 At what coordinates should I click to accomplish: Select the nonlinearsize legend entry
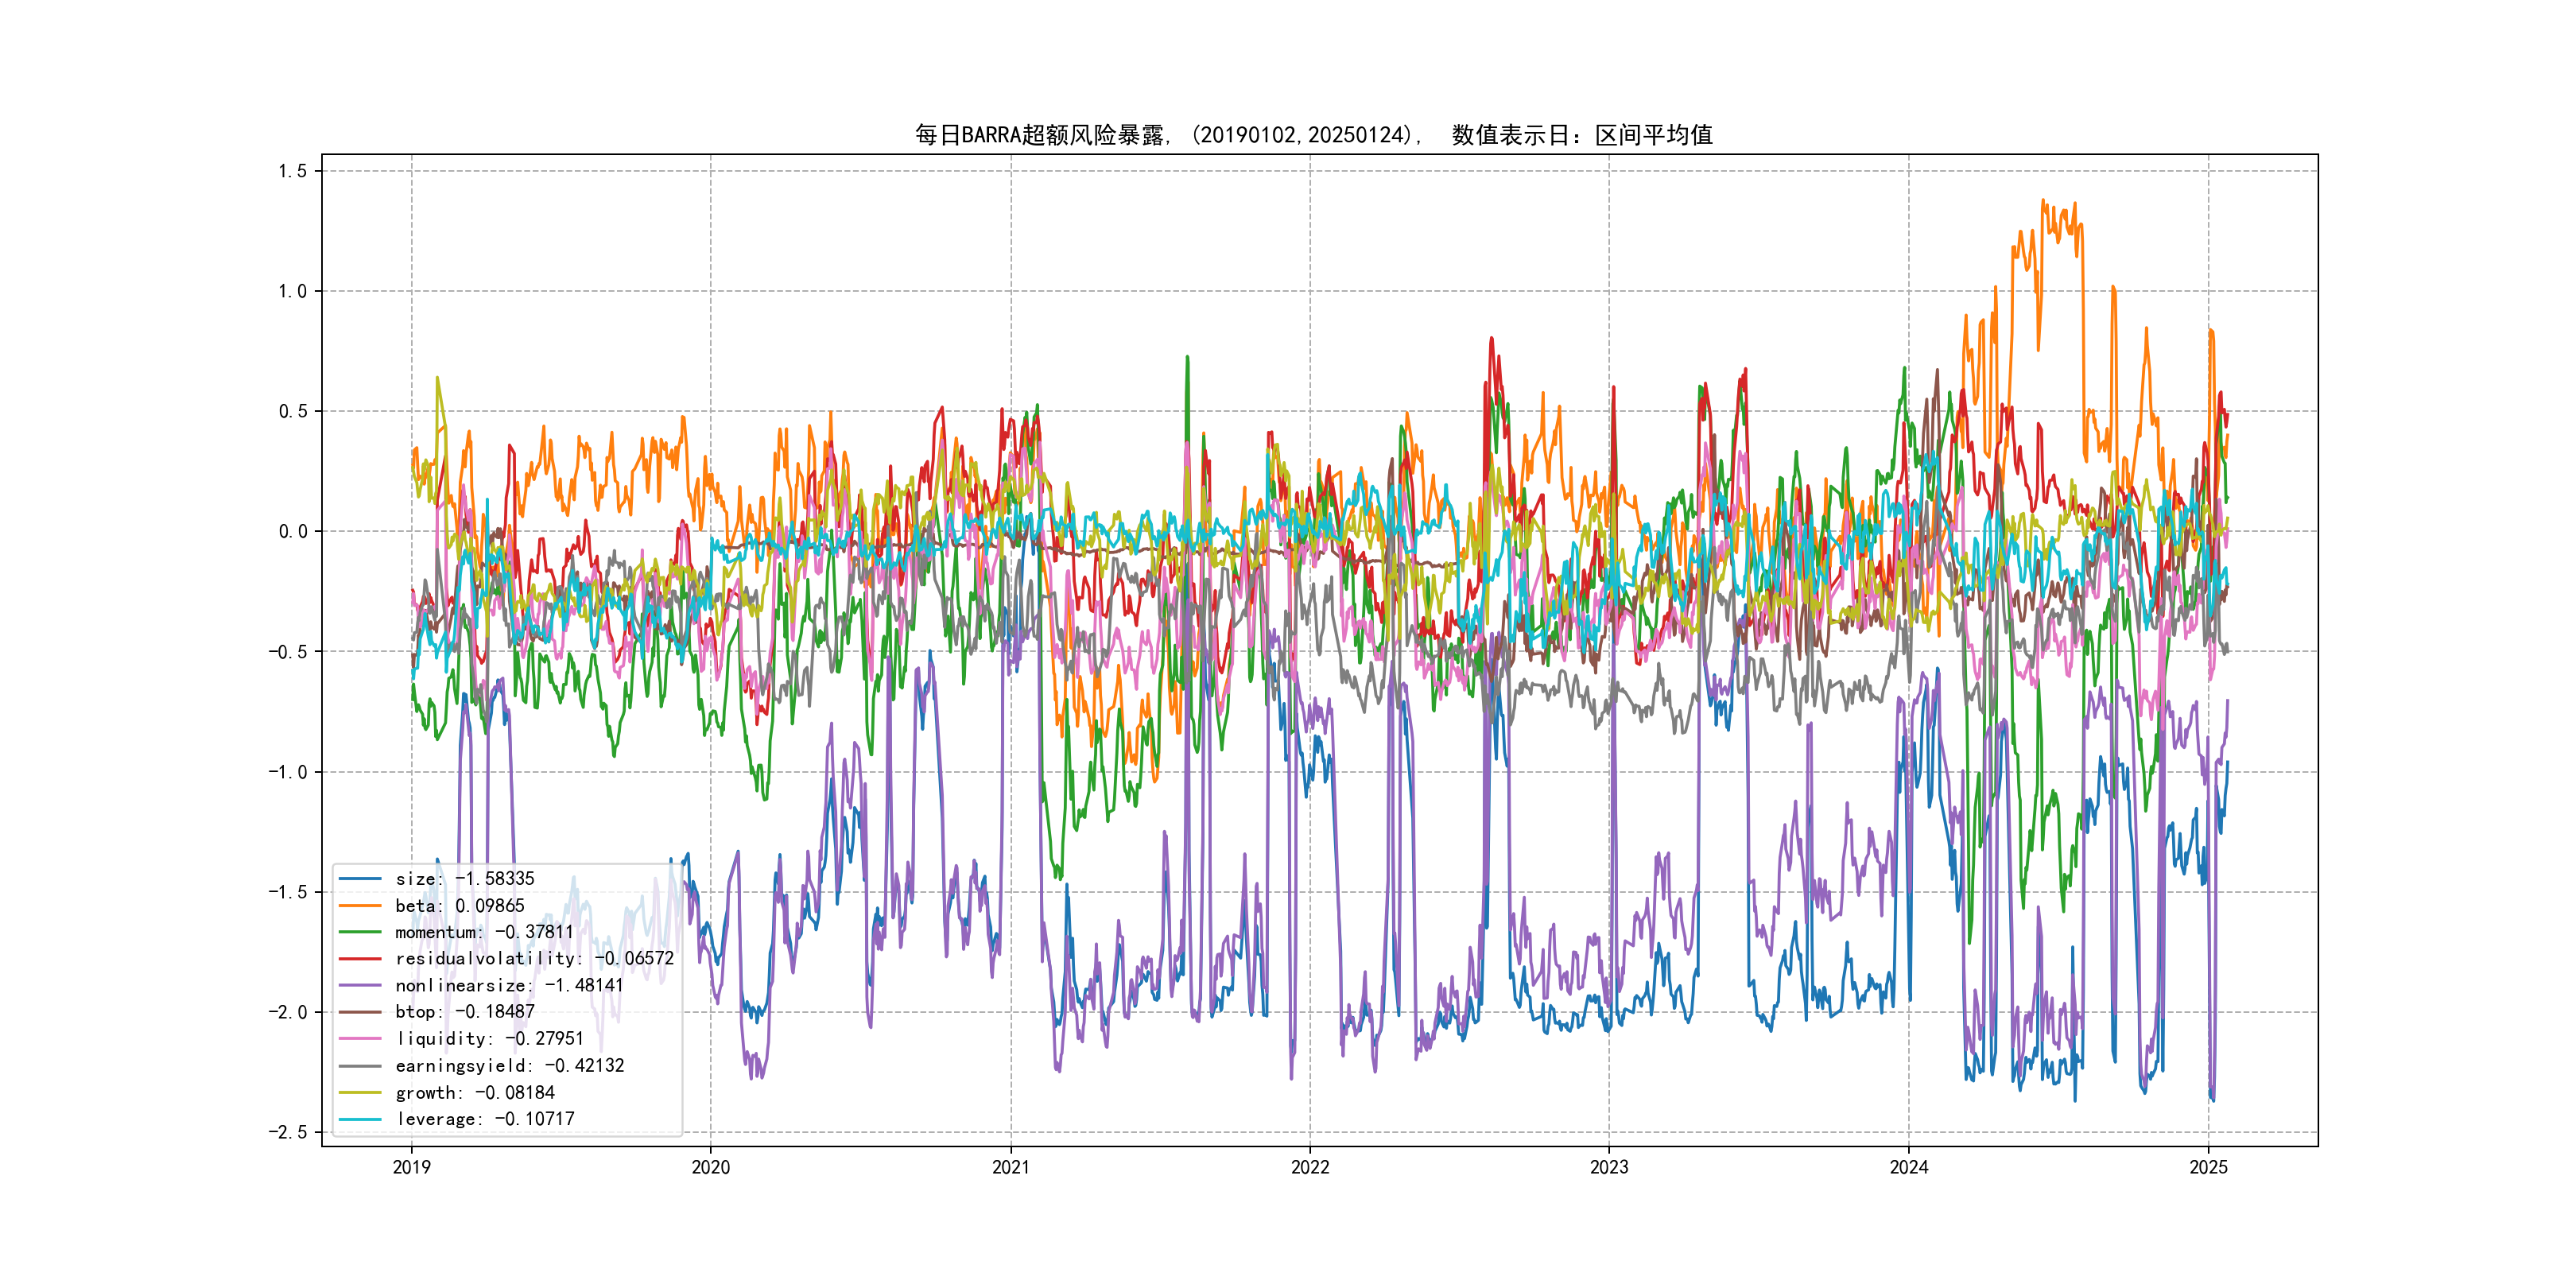pos(509,986)
